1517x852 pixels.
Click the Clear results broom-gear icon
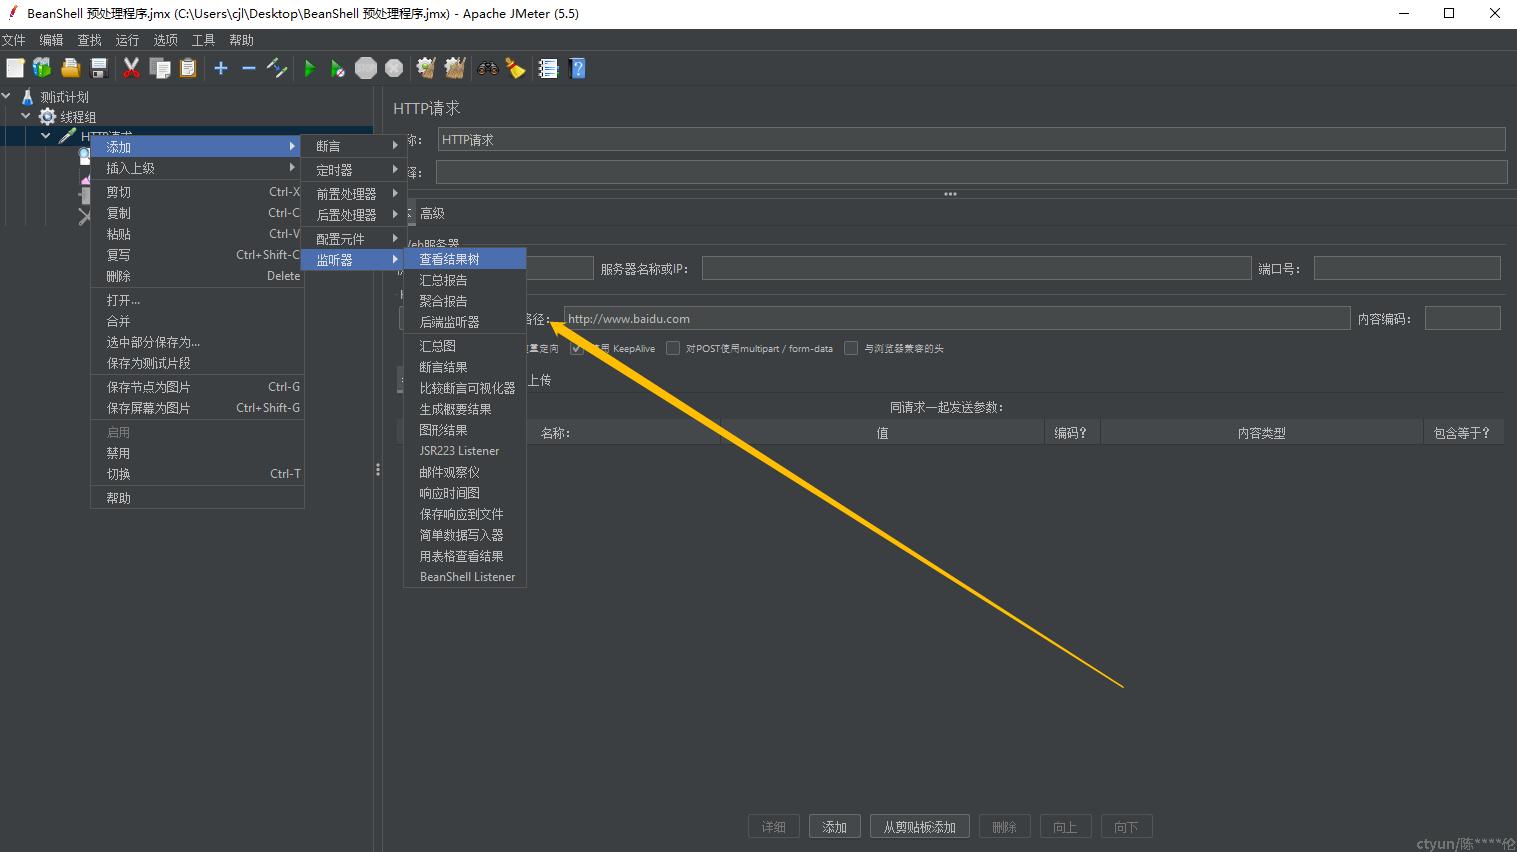426,68
